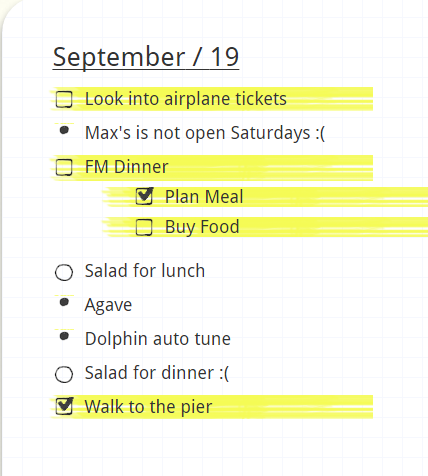Uncheck the Walk to the pier checkbox
This screenshot has height=476, width=428.
click(64, 406)
